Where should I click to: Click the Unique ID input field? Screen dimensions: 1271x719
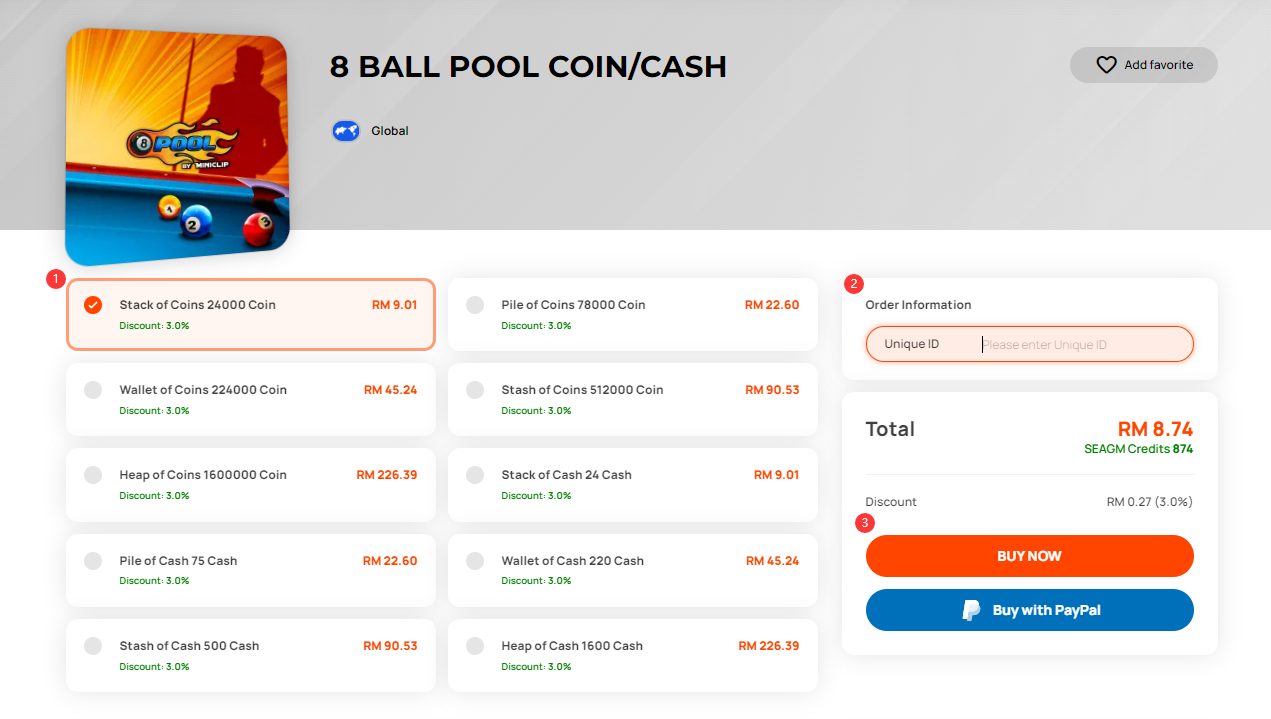pos(1080,345)
